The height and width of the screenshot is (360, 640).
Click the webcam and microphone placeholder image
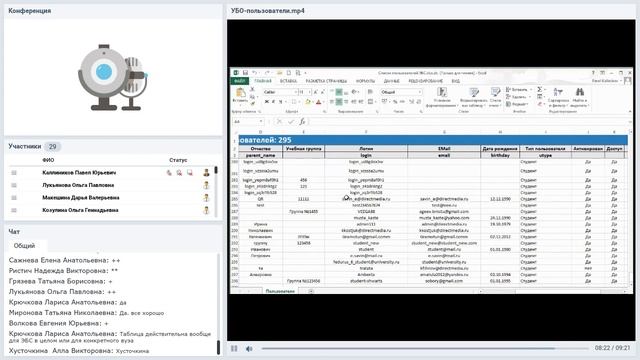click(113, 77)
